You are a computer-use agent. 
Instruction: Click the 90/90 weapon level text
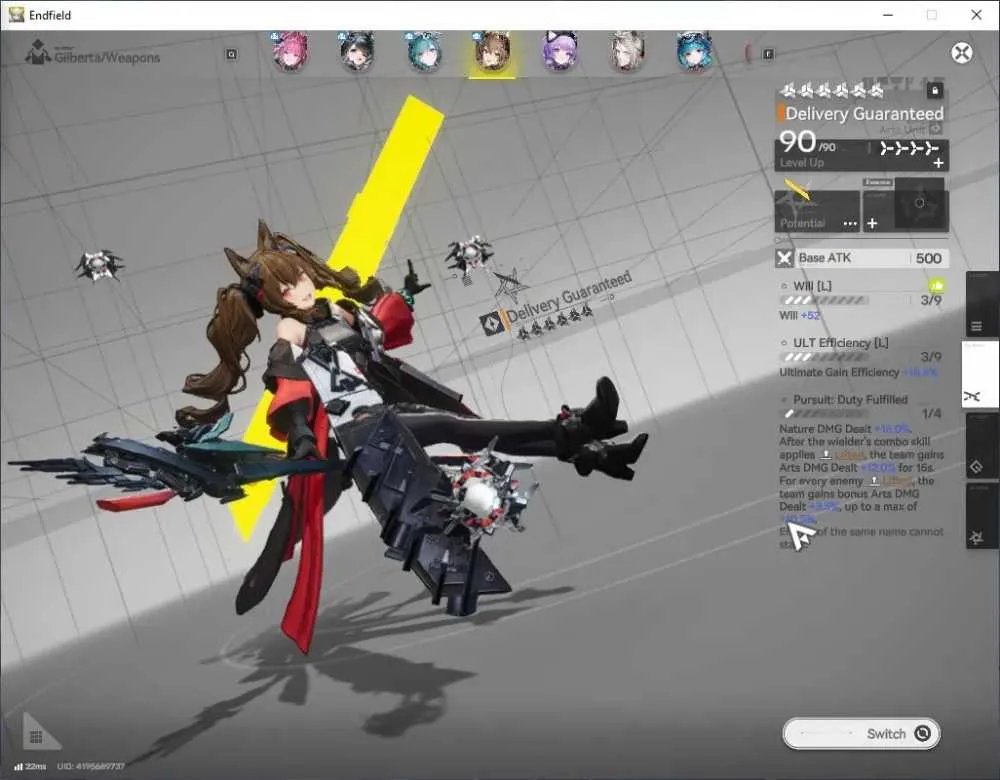(807, 142)
